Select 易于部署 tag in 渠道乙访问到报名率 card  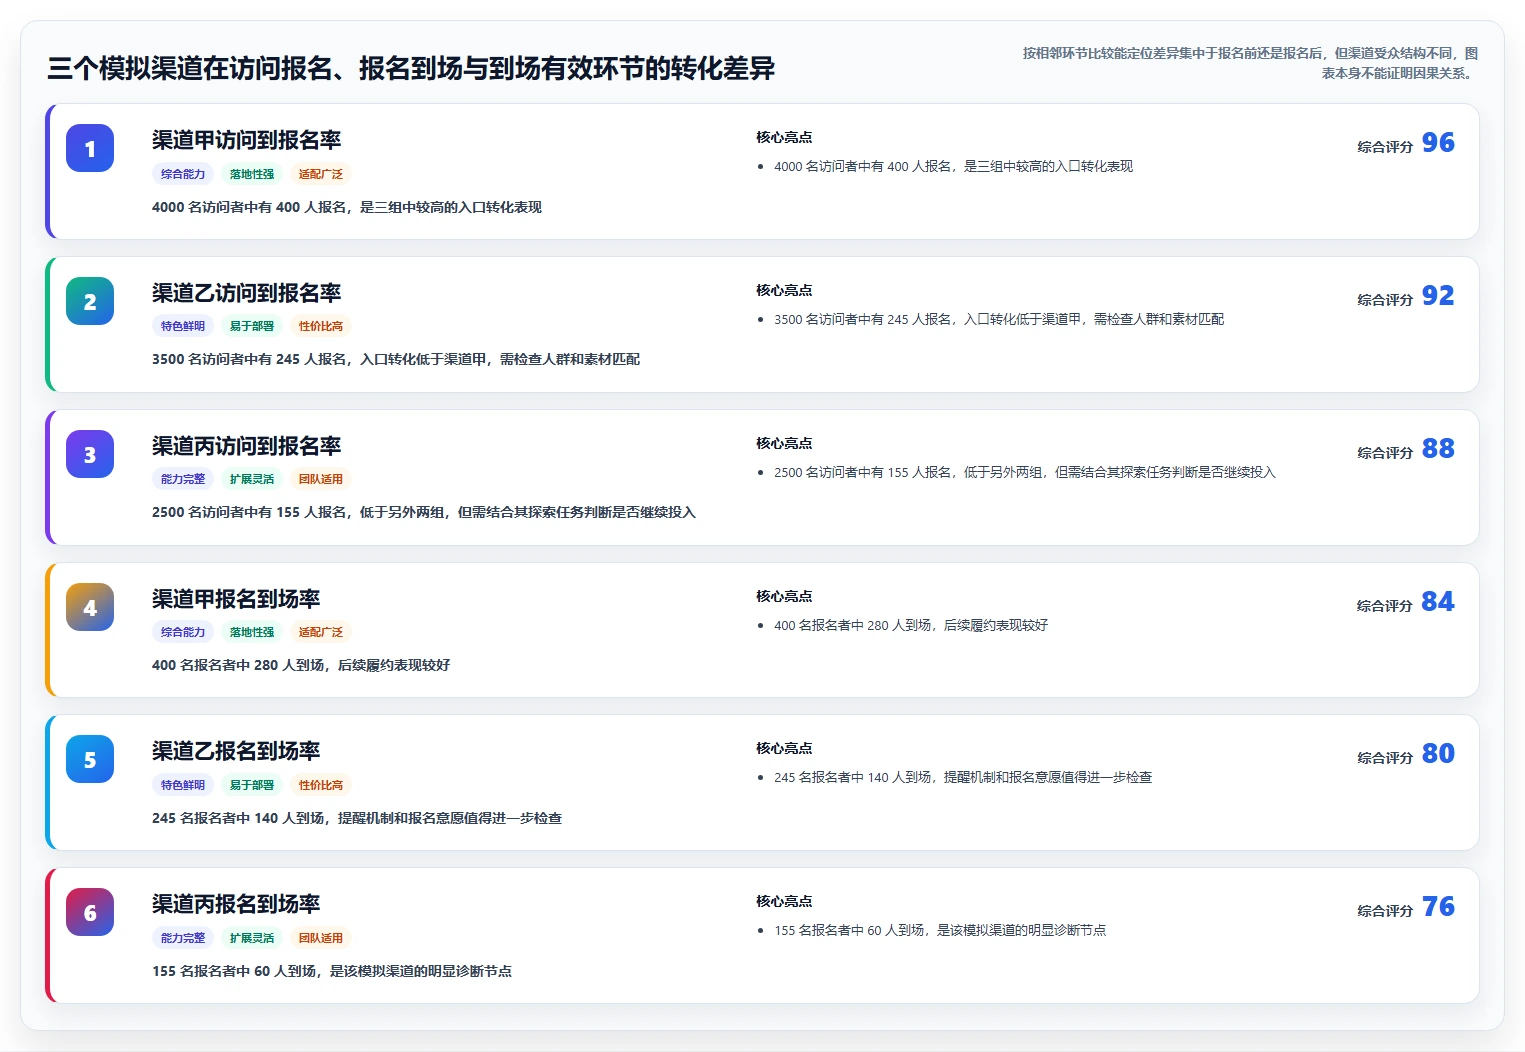252,326
